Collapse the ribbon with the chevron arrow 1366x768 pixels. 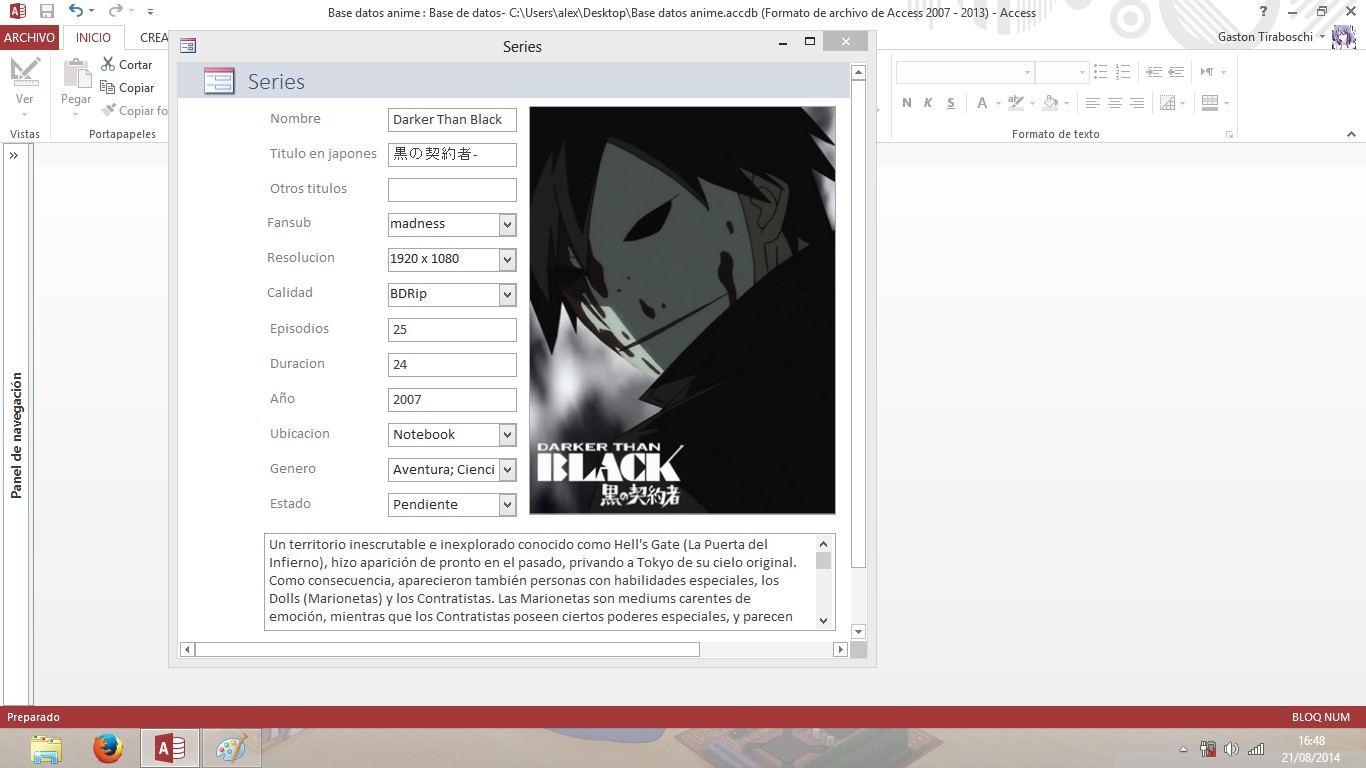pyautogui.click(x=1351, y=134)
